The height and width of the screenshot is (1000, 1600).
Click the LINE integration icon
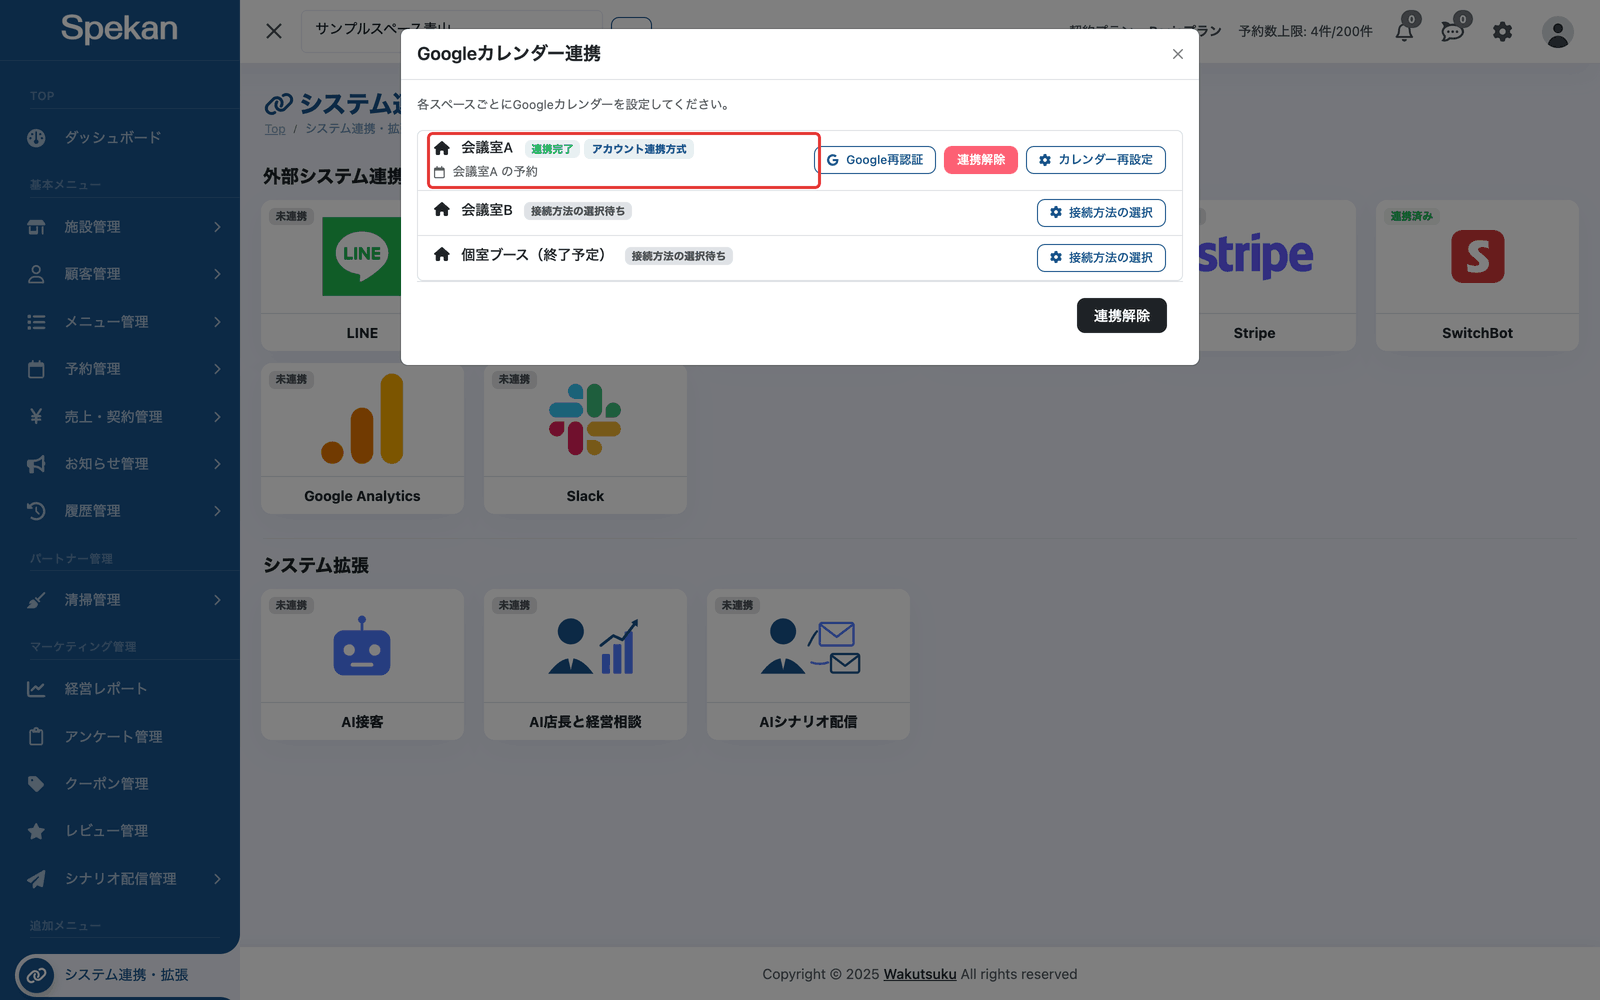tap(362, 256)
